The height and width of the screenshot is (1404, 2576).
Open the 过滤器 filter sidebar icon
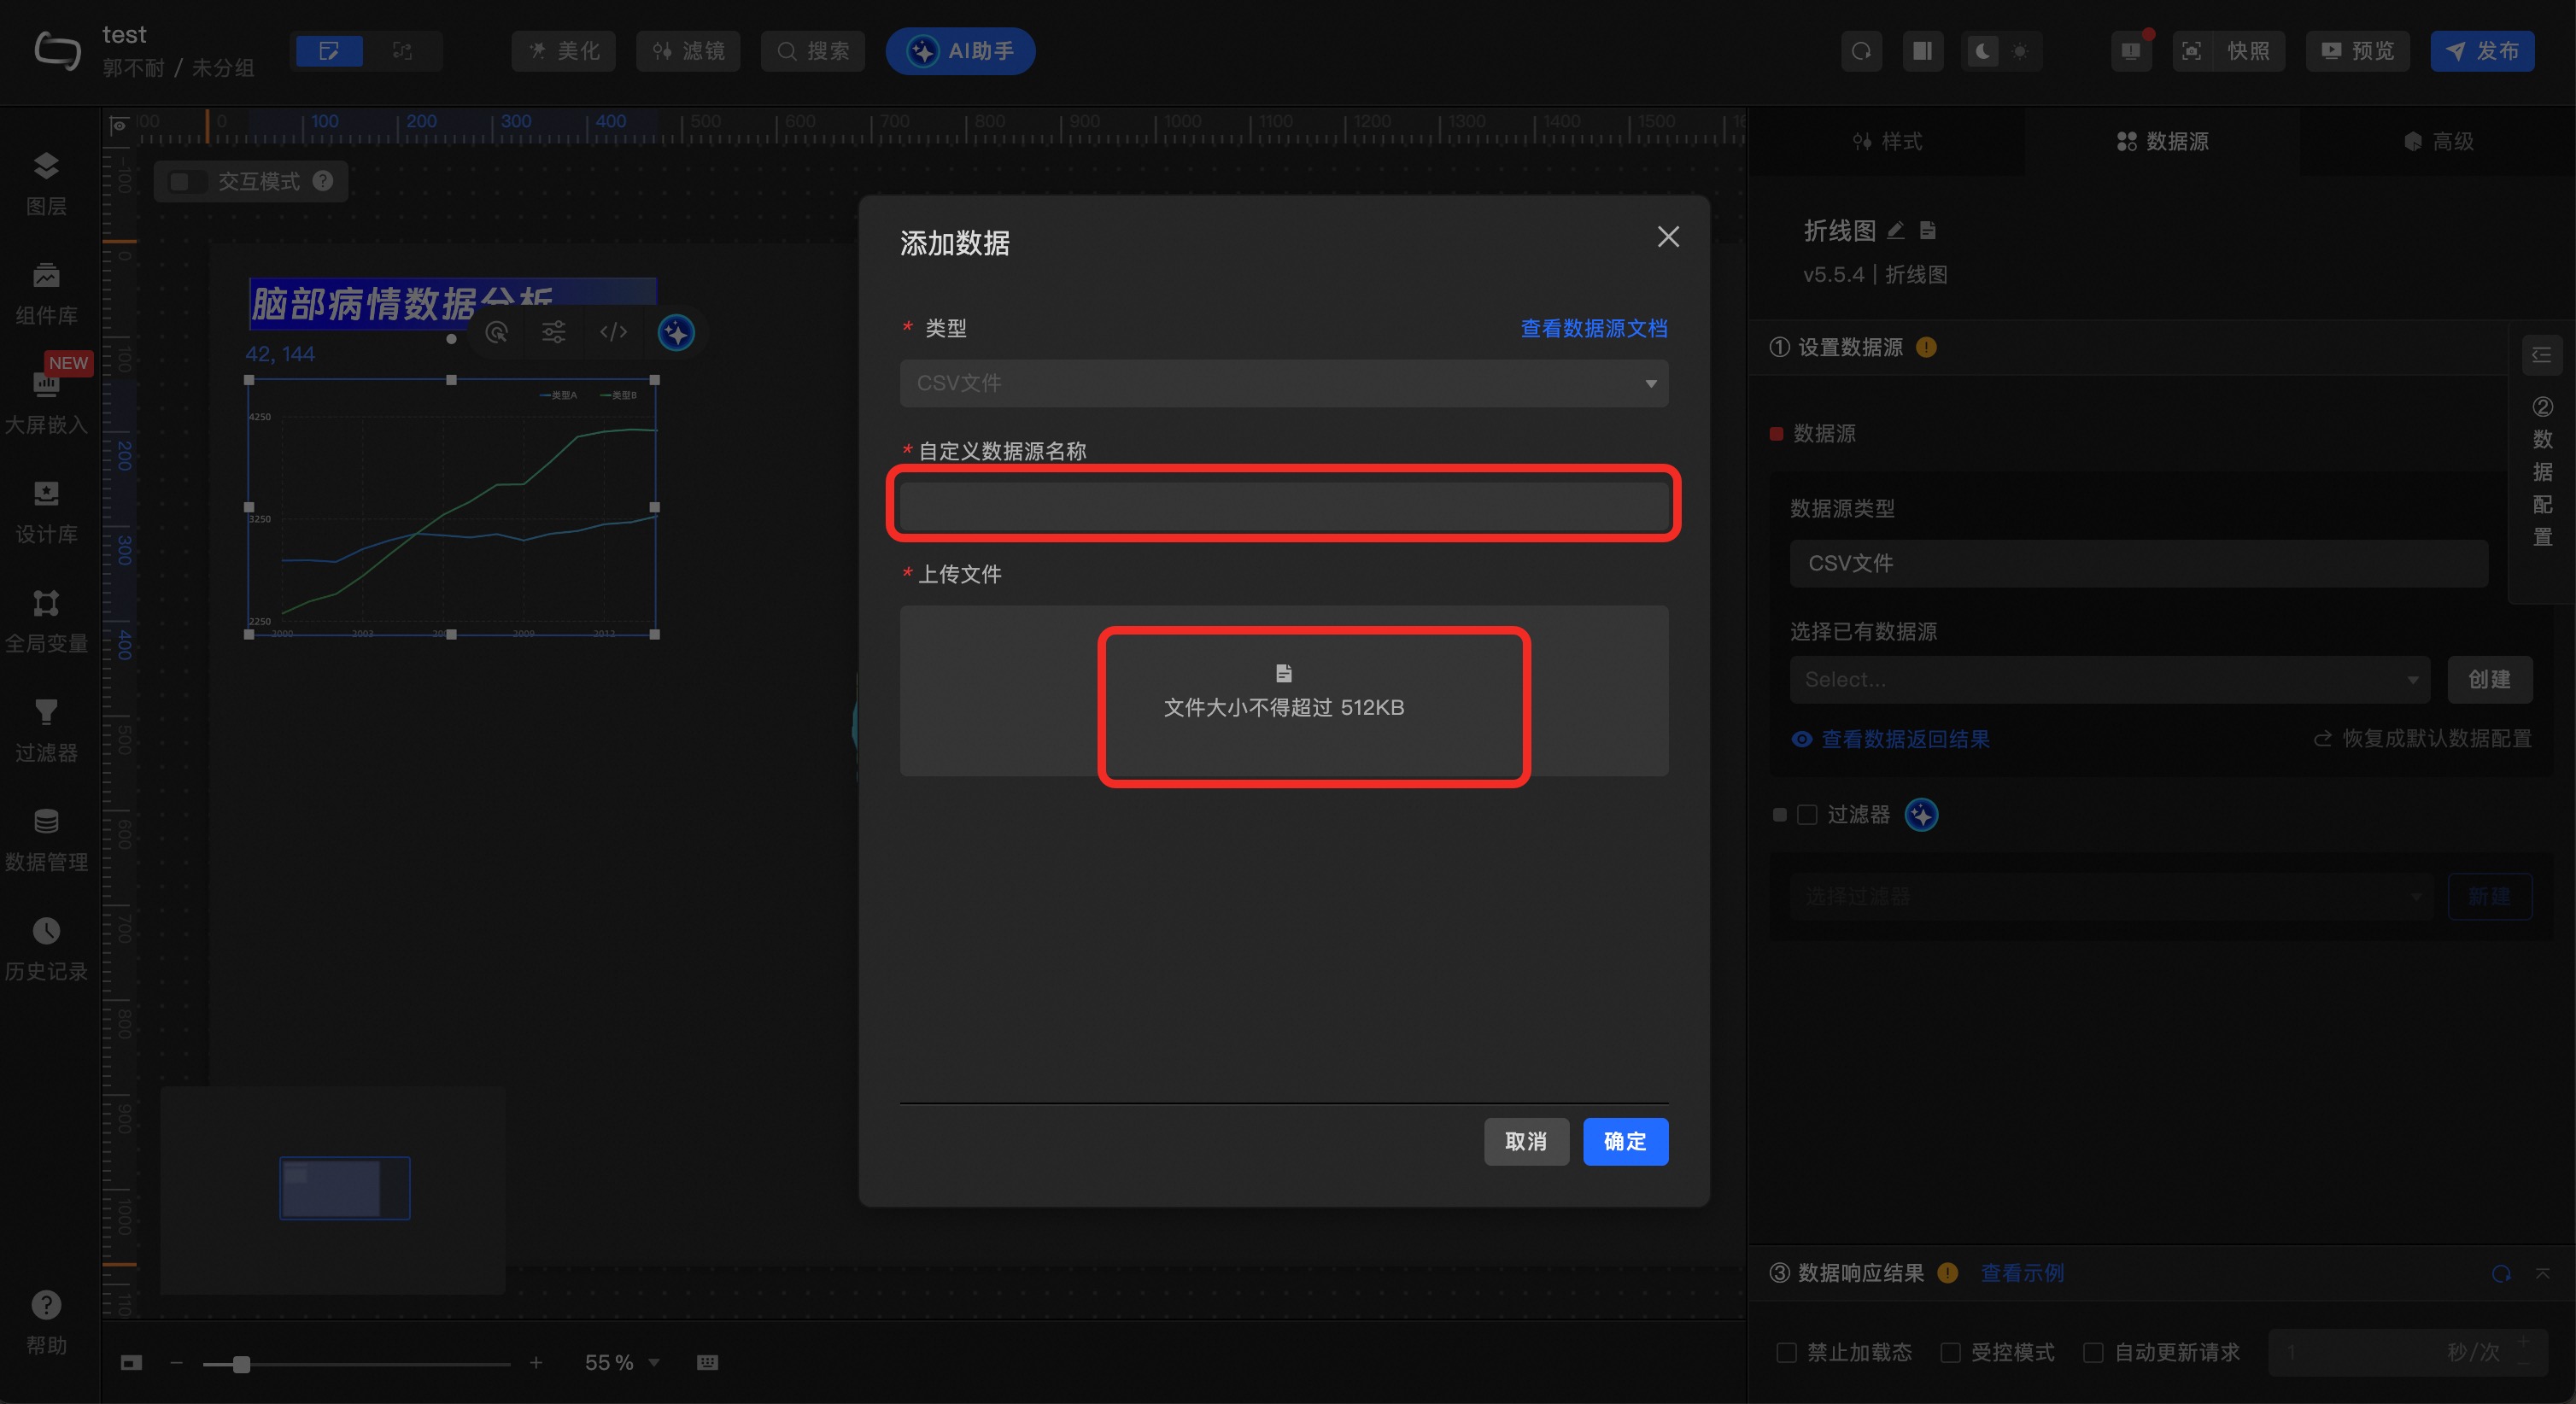click(x=46, y=712)
